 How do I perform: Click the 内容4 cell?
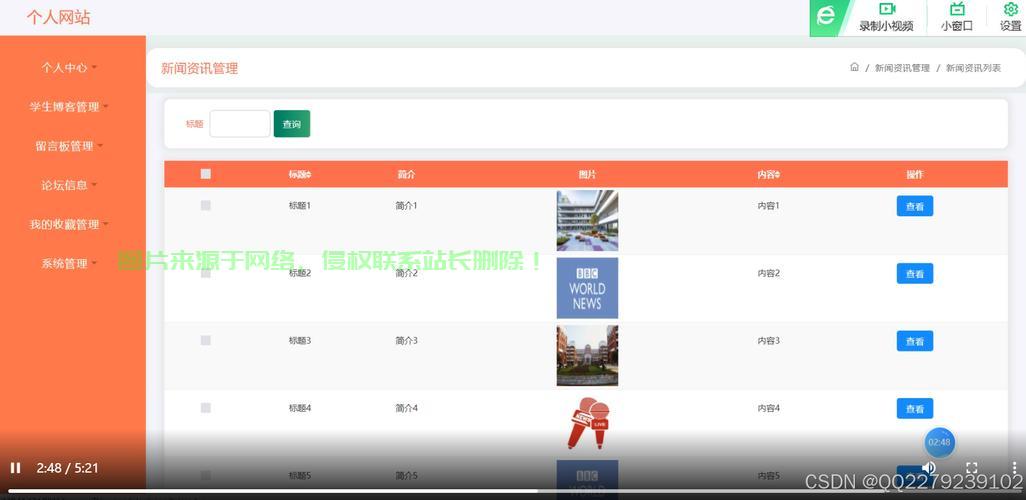tap(769, 408)
